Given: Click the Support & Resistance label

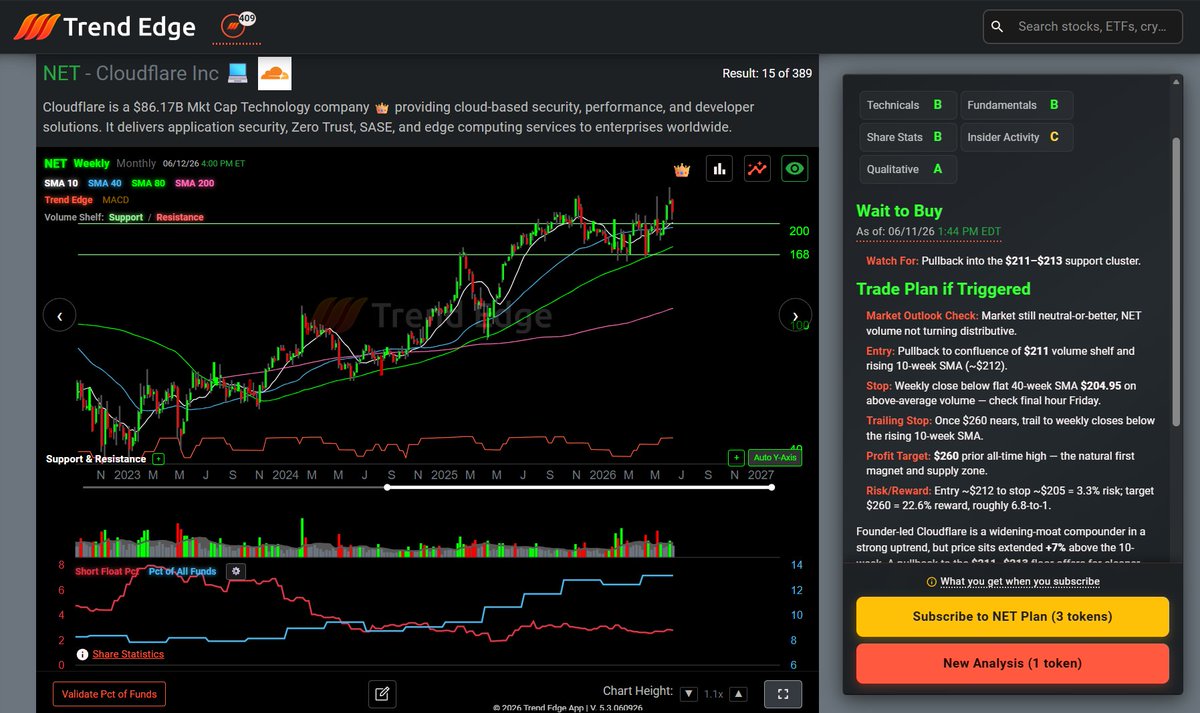Looking at the screenshot, I should pyautogui.click(x=96, y=459).
